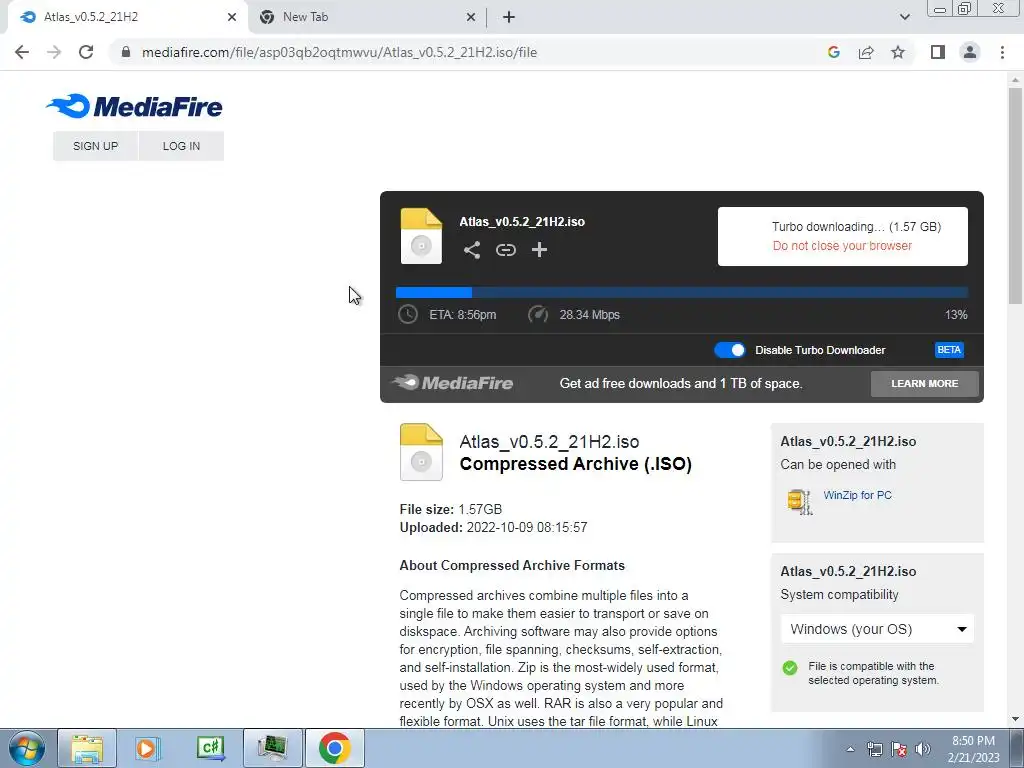Click the 28.34 Mbps speed text

click(x=589, y=315)
